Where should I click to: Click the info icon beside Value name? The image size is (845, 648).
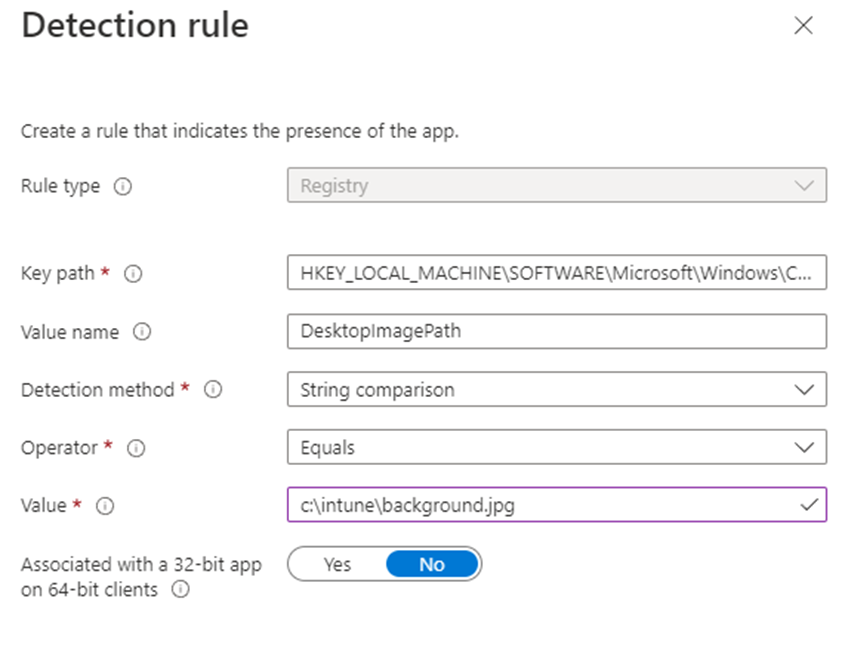[142, 332]
